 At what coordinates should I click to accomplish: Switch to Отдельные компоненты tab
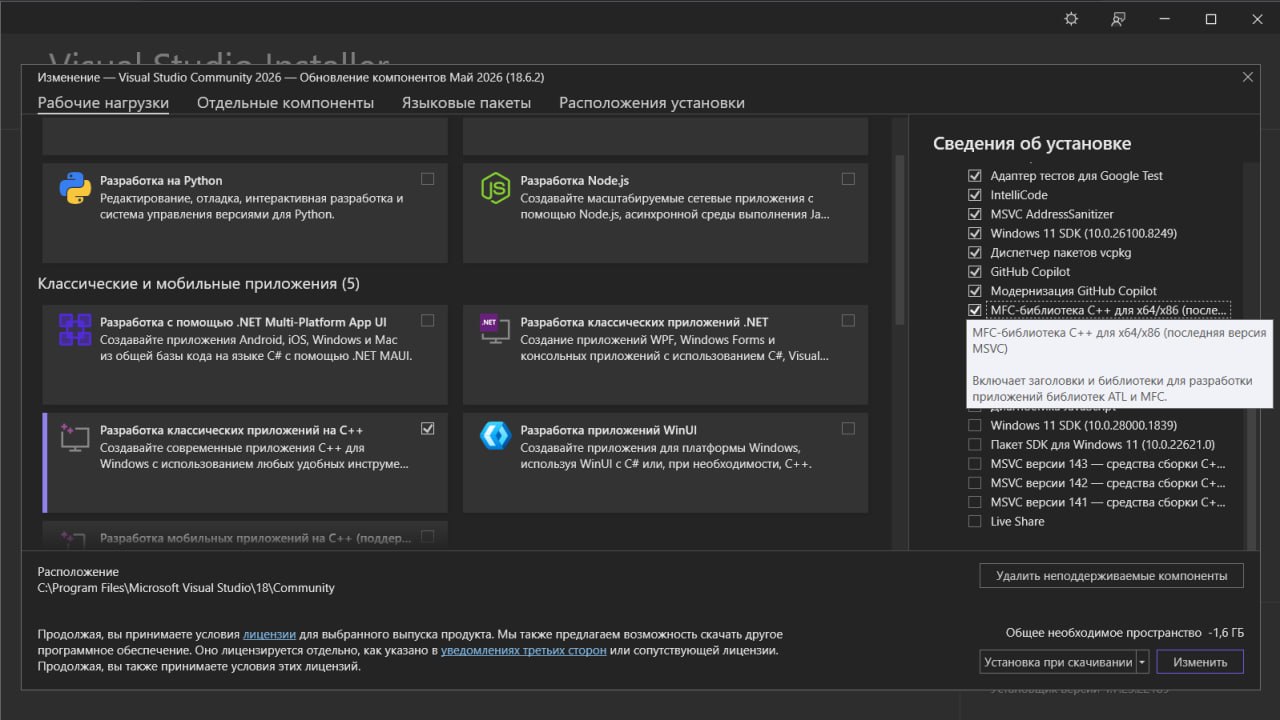coord(285,103)
